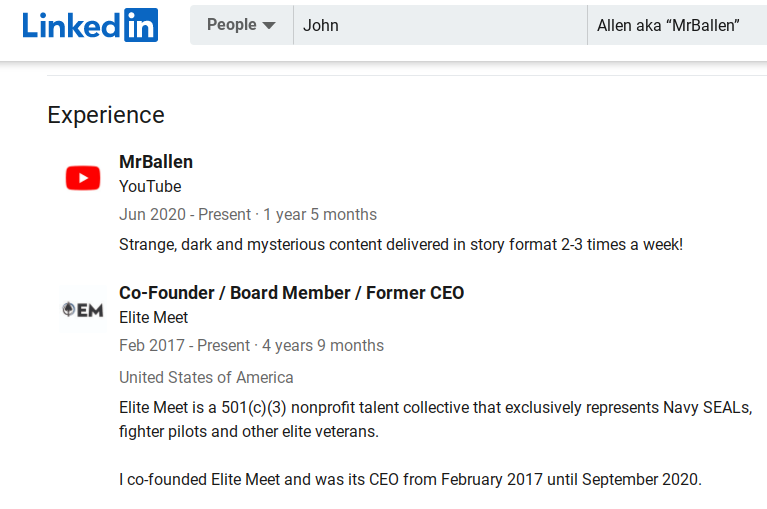
Task: Open the Elite Meet EM logo
Action: 83,310
